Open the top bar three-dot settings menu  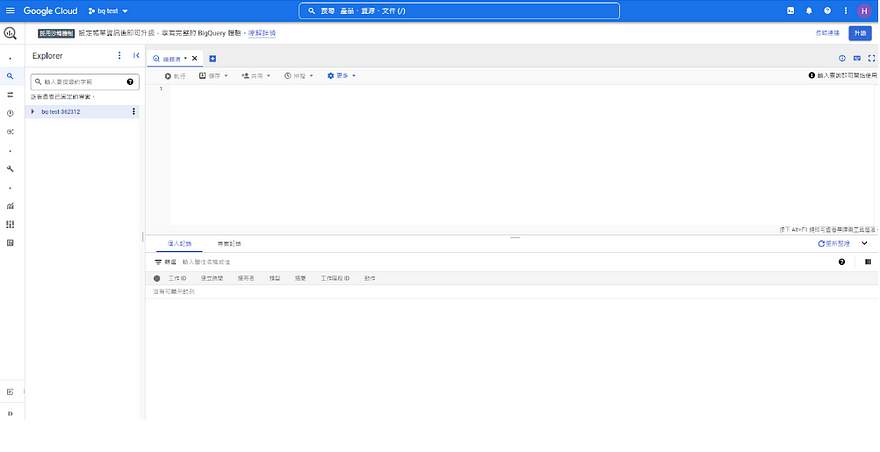tap(846, 11)
